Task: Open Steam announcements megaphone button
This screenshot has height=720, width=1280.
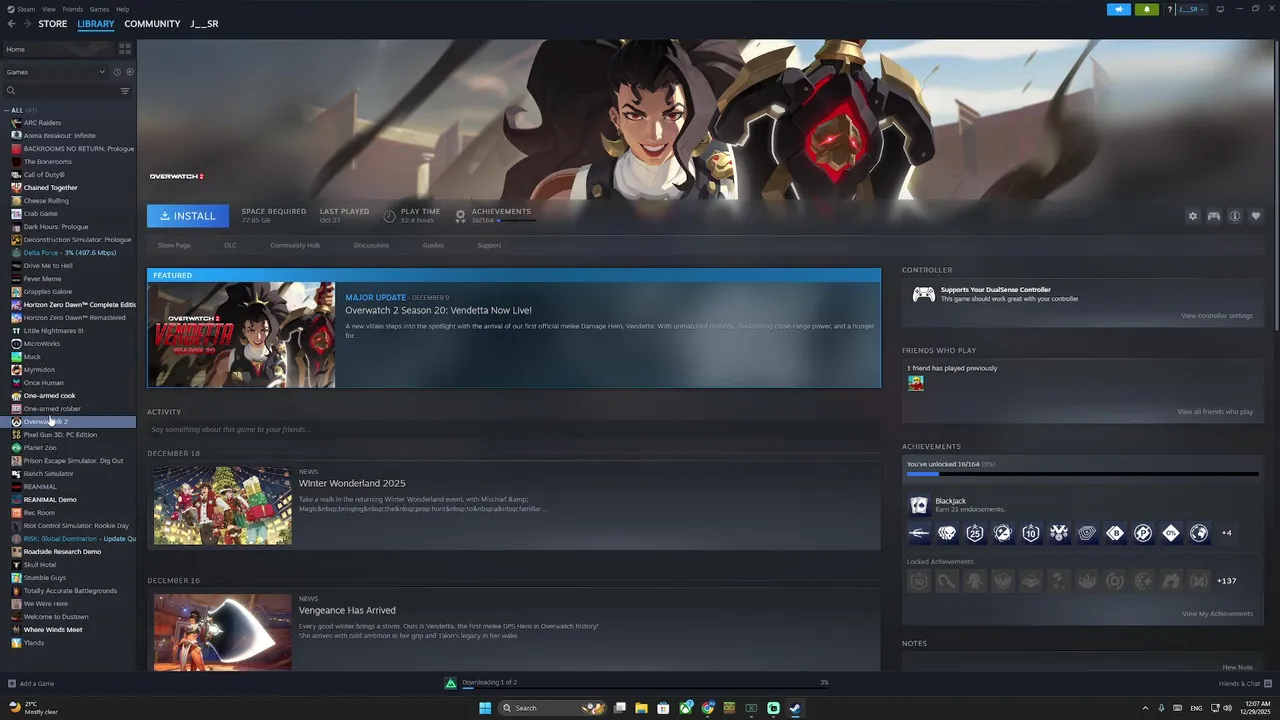Action: pyautogui.click(x=1119, y=9)
